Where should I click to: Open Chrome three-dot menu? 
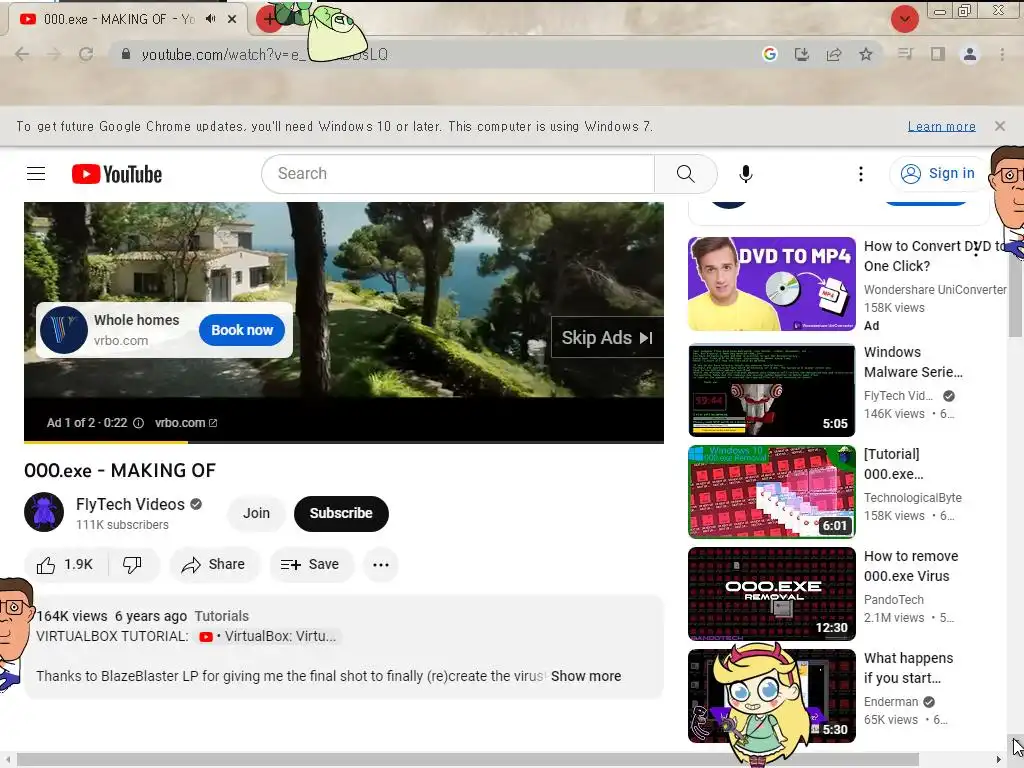pyautogui.click(x=1002, y=54)
